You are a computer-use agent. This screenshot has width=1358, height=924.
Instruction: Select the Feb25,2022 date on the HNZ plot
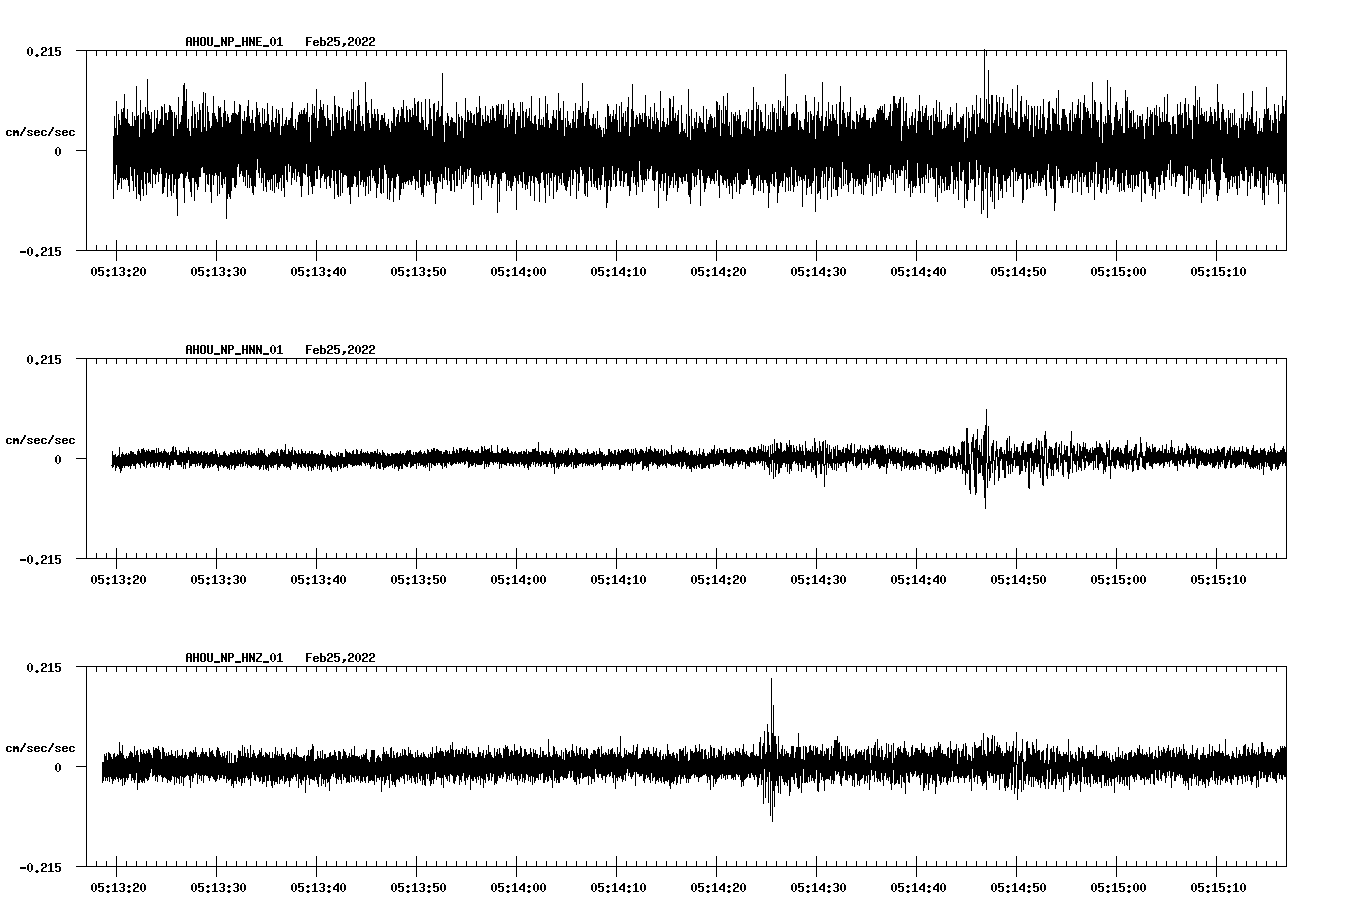[x=340, y=658]
